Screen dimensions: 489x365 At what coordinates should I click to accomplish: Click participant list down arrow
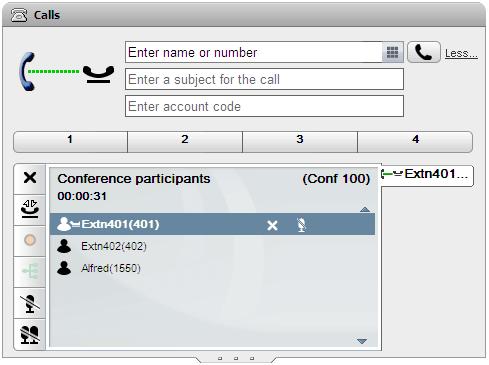click(x=362, y=341)
